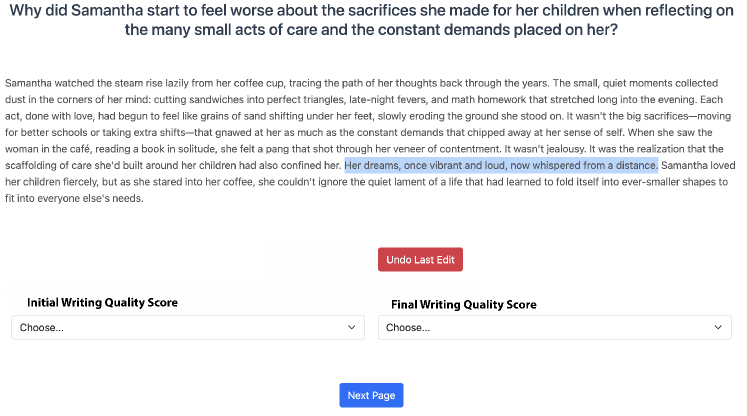Go to the Next Page
747x416 pixels.
pos(371,396)
